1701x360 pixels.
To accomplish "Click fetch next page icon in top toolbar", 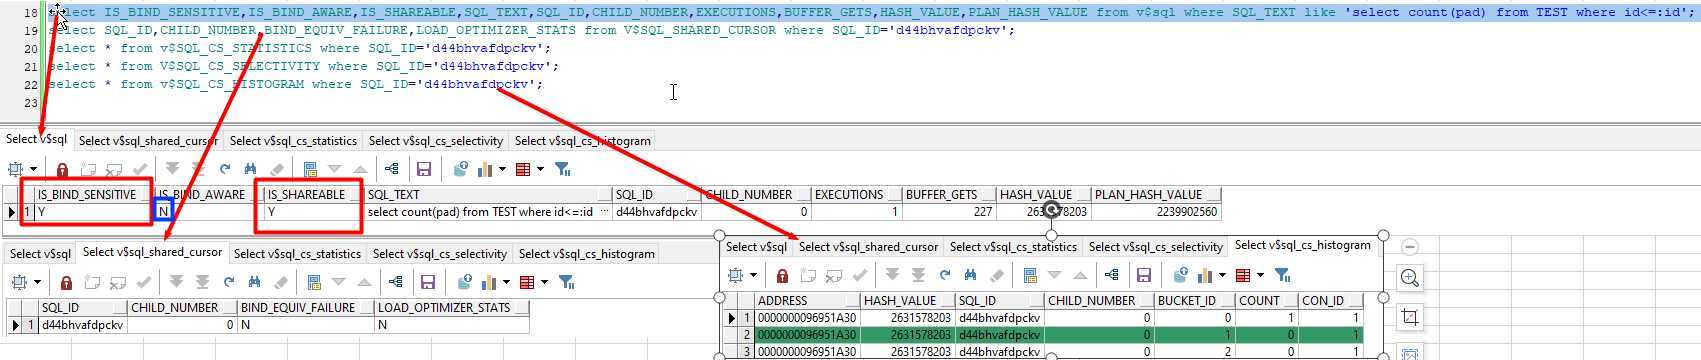I will pos(172,169).
